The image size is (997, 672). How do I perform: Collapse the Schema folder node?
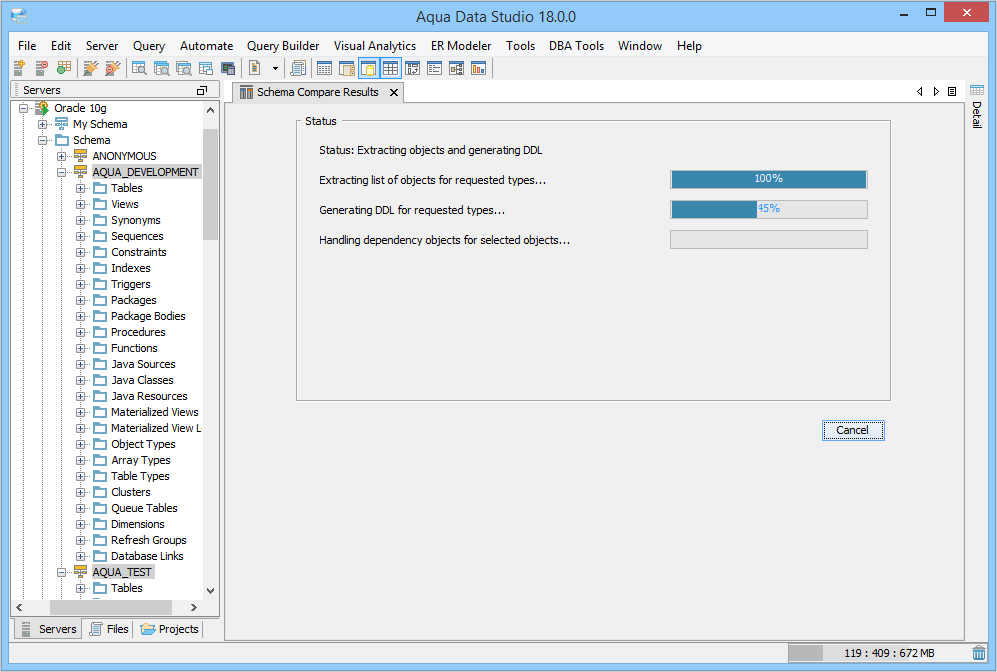(x=43, y=140)
